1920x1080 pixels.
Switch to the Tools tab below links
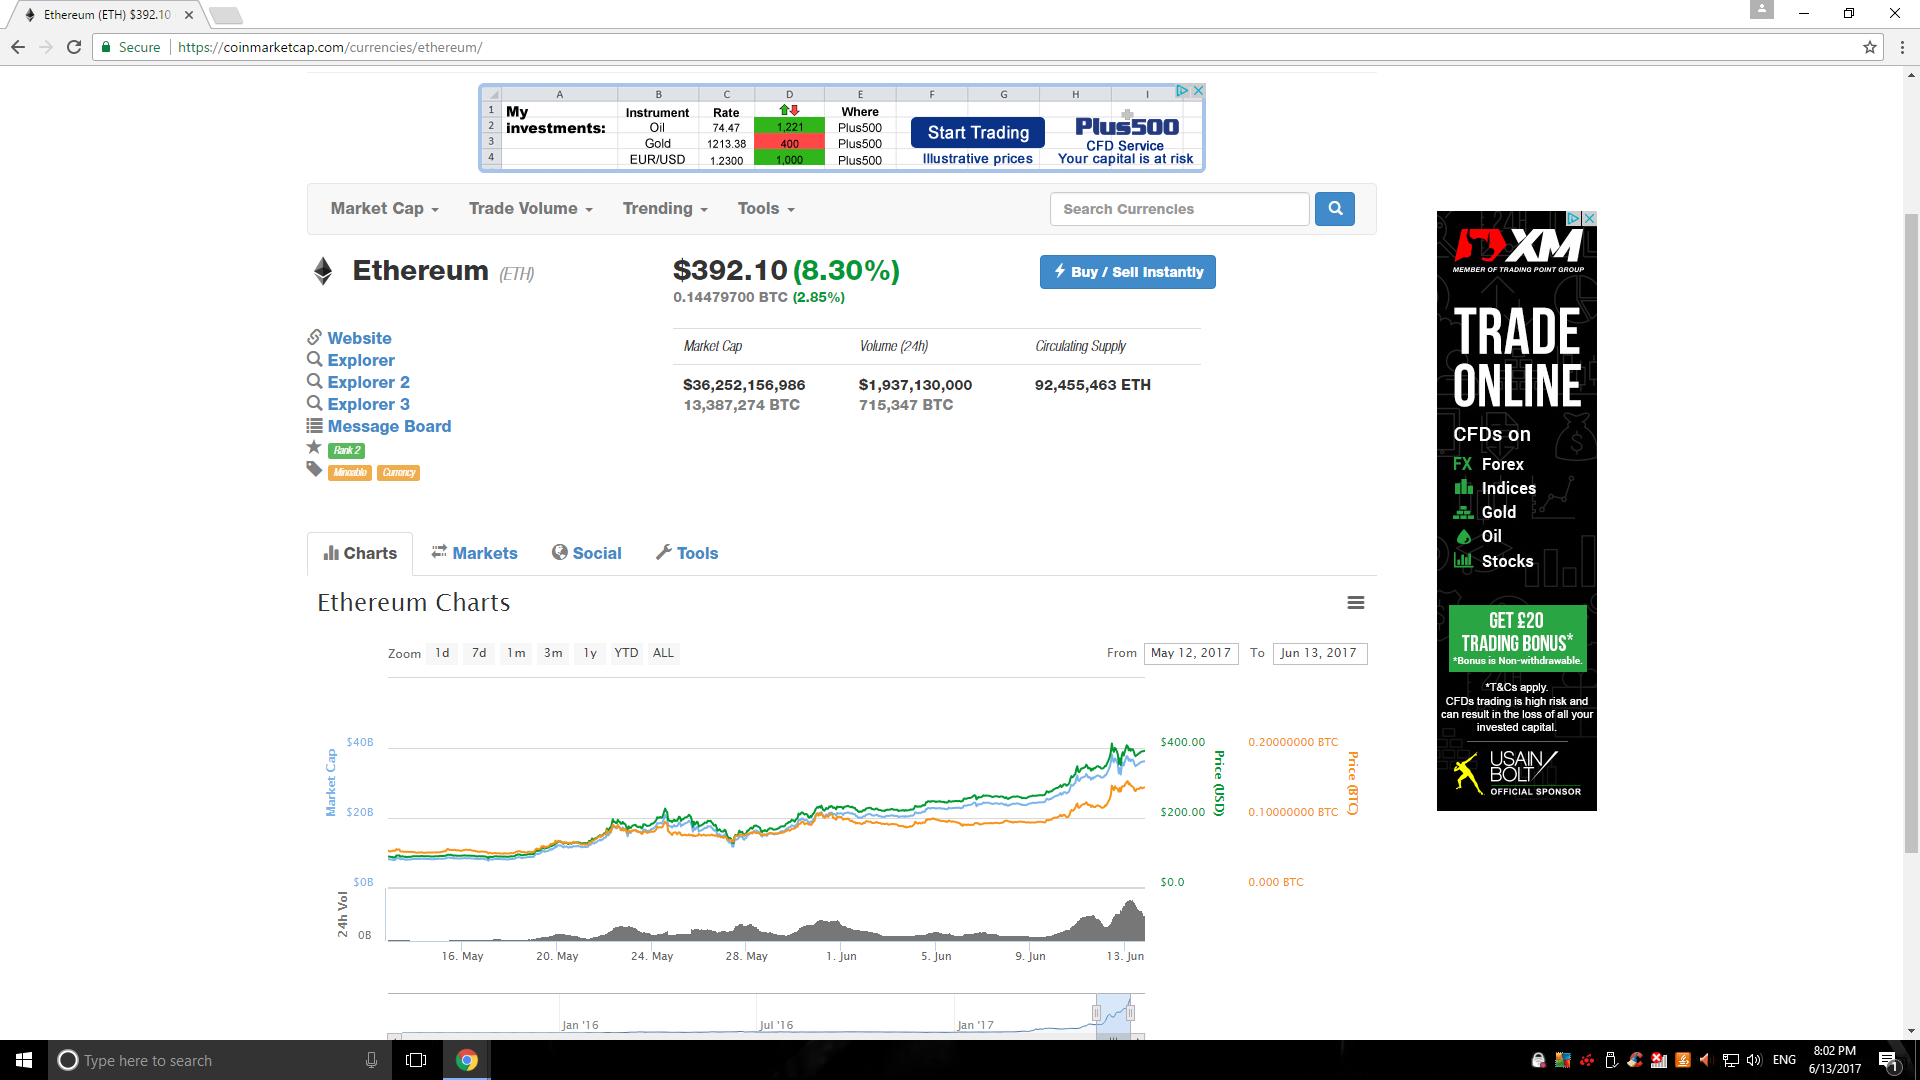(x=687, y=553)
